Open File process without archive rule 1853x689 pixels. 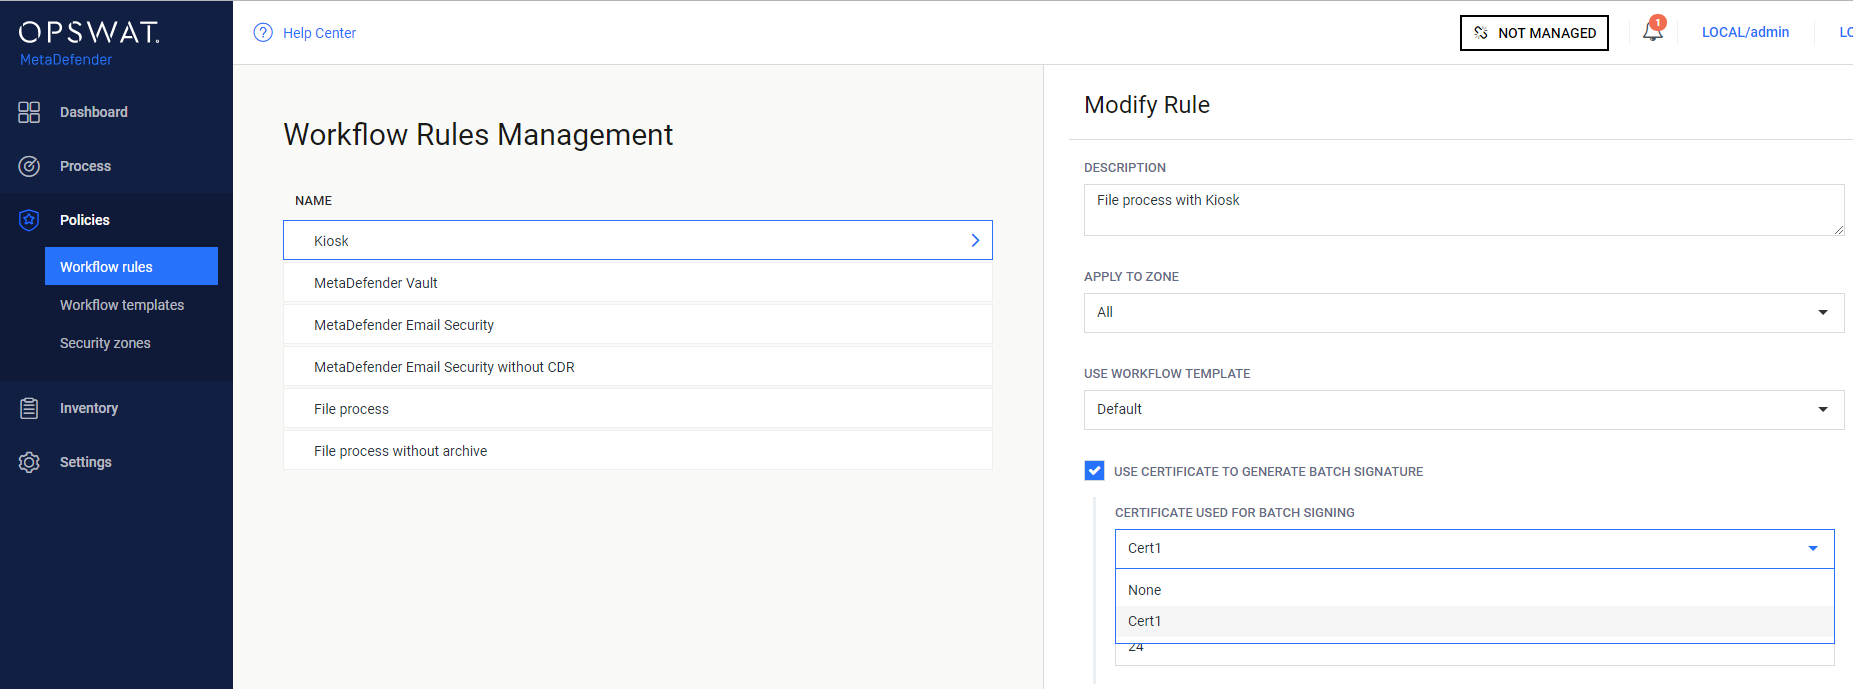tap(638, 451)
